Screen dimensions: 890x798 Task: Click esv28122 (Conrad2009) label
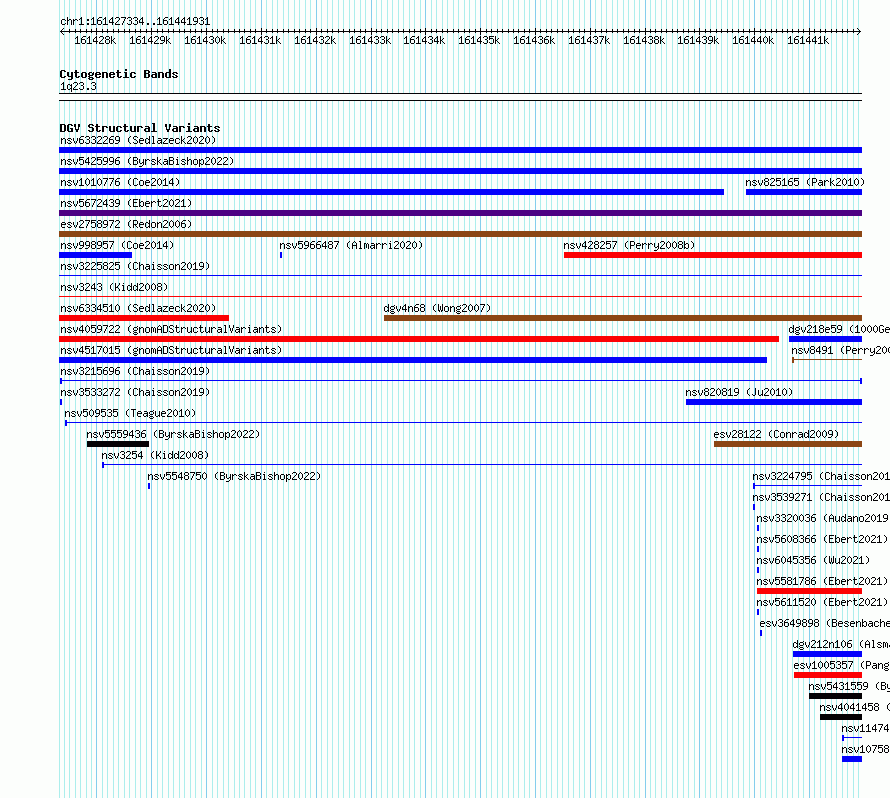point(776,434)
